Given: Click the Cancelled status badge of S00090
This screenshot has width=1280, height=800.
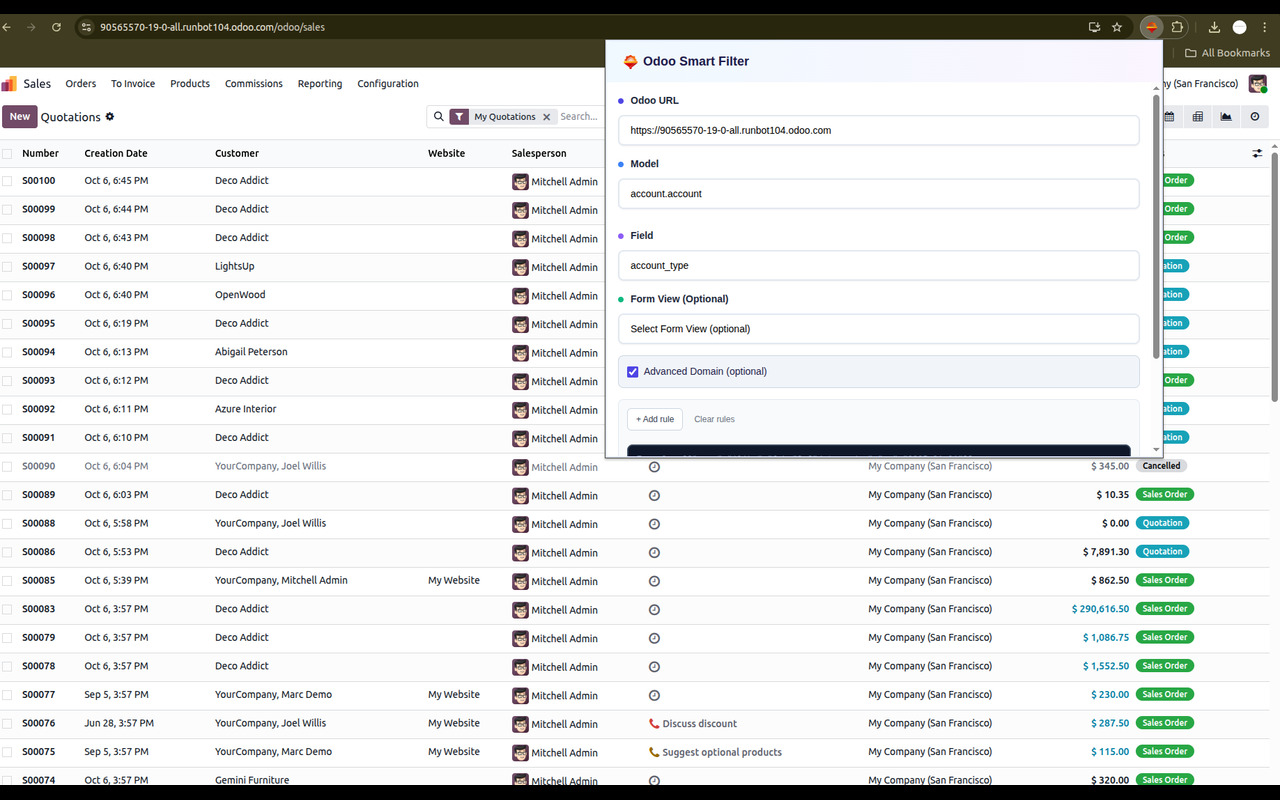Looking at the screenshot, I should [1162, 466].
